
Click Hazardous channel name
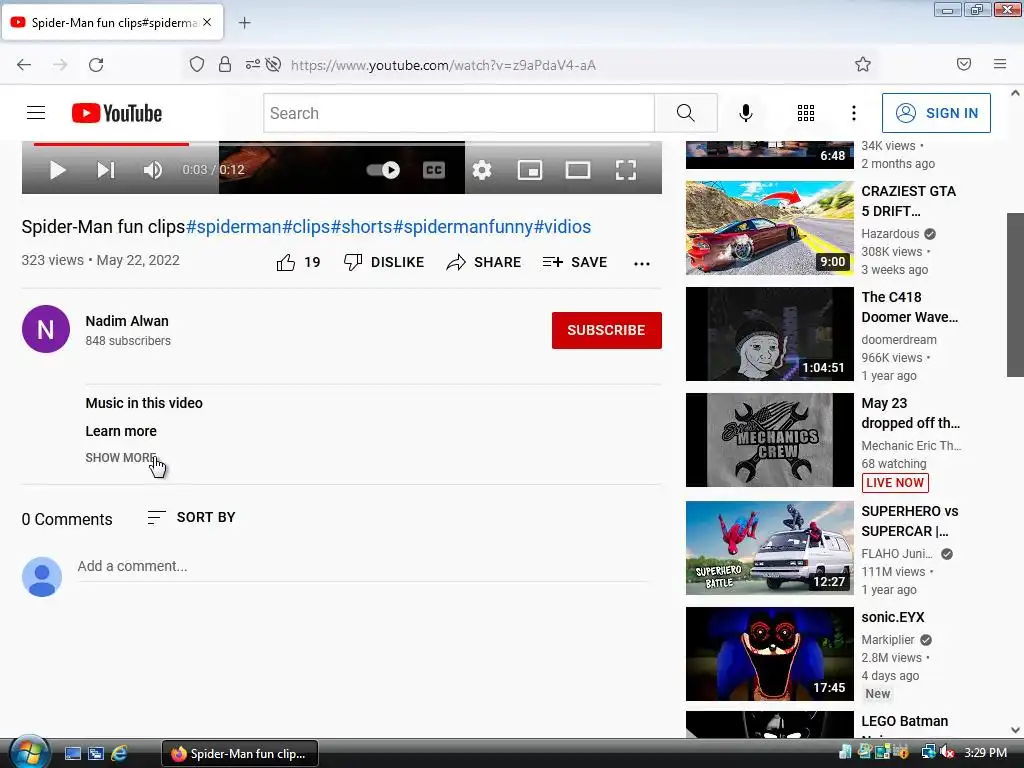click(890, 234)
